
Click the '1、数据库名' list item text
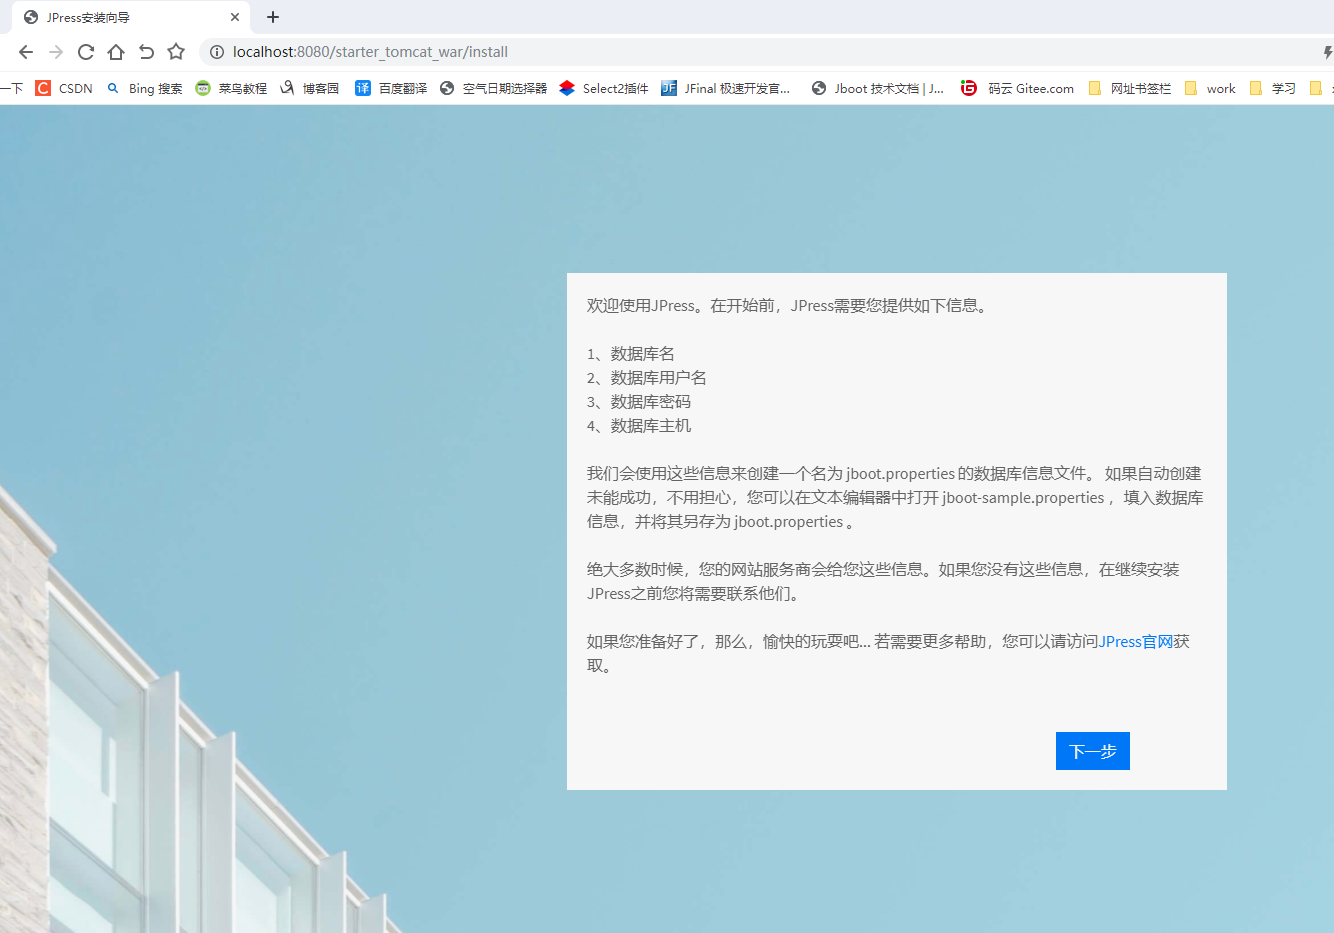tap(631, 353)
